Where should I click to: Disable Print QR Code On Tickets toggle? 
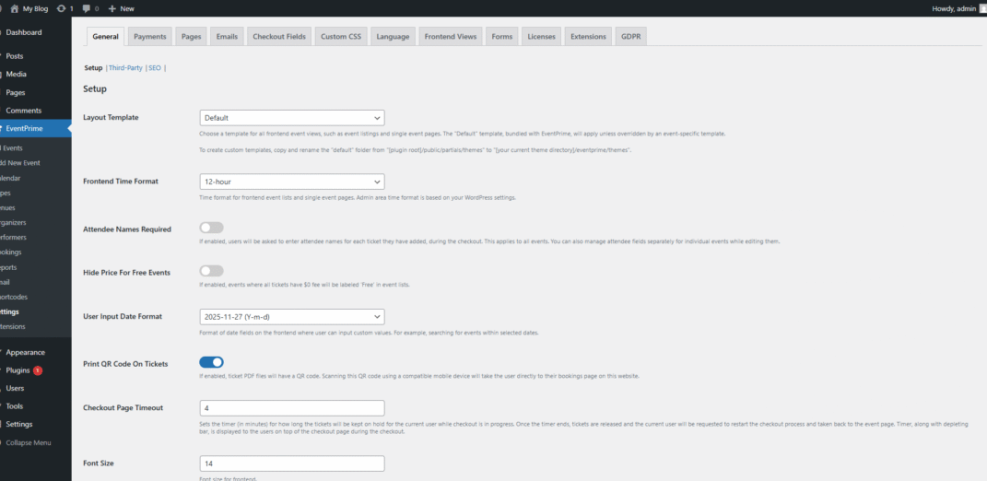[x=212, y=362]
